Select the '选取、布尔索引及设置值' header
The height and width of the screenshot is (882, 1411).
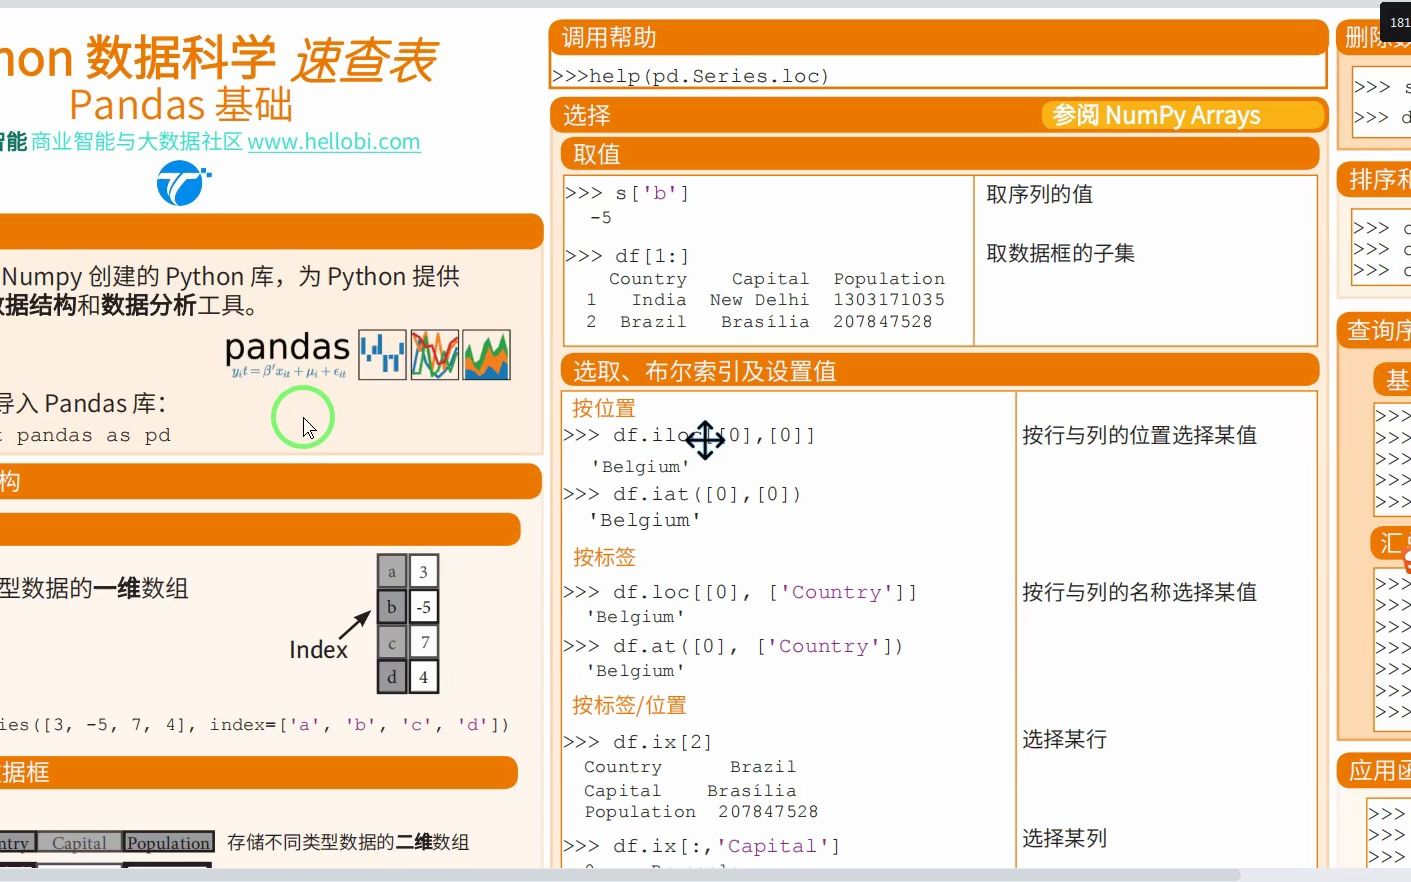pos(940,371)
